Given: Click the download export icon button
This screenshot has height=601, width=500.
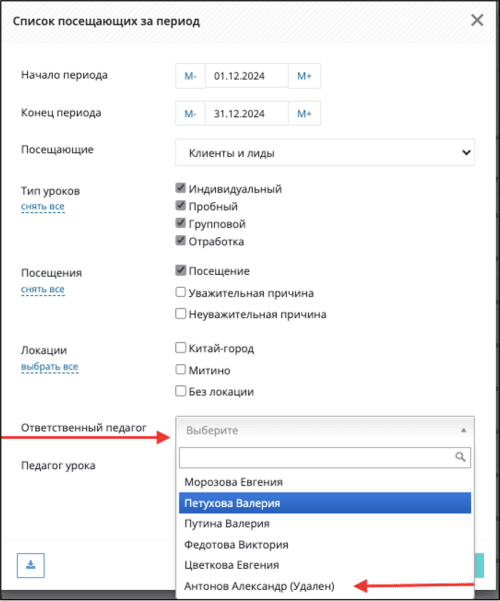Looking at the screenshot, I should coord(31,565).
